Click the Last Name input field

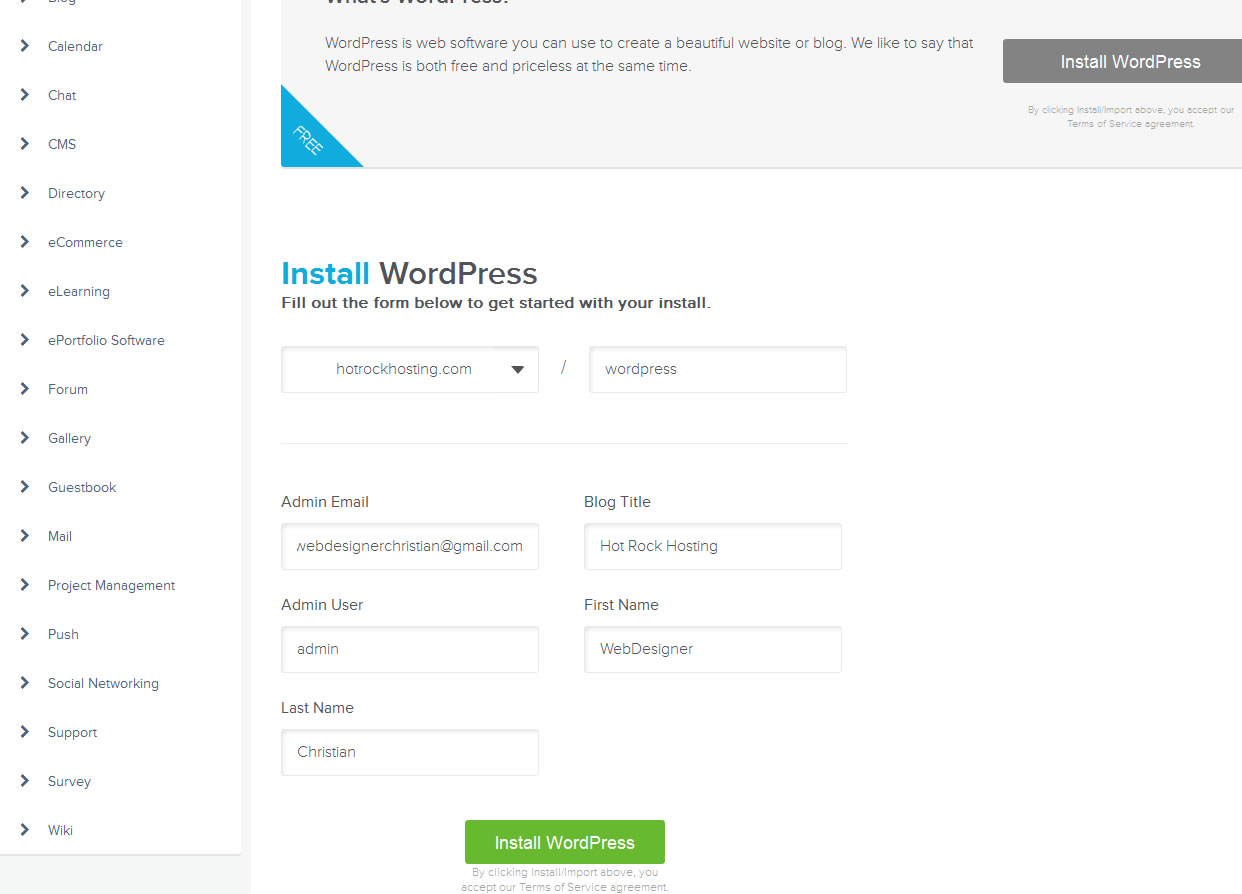[410, 752]
